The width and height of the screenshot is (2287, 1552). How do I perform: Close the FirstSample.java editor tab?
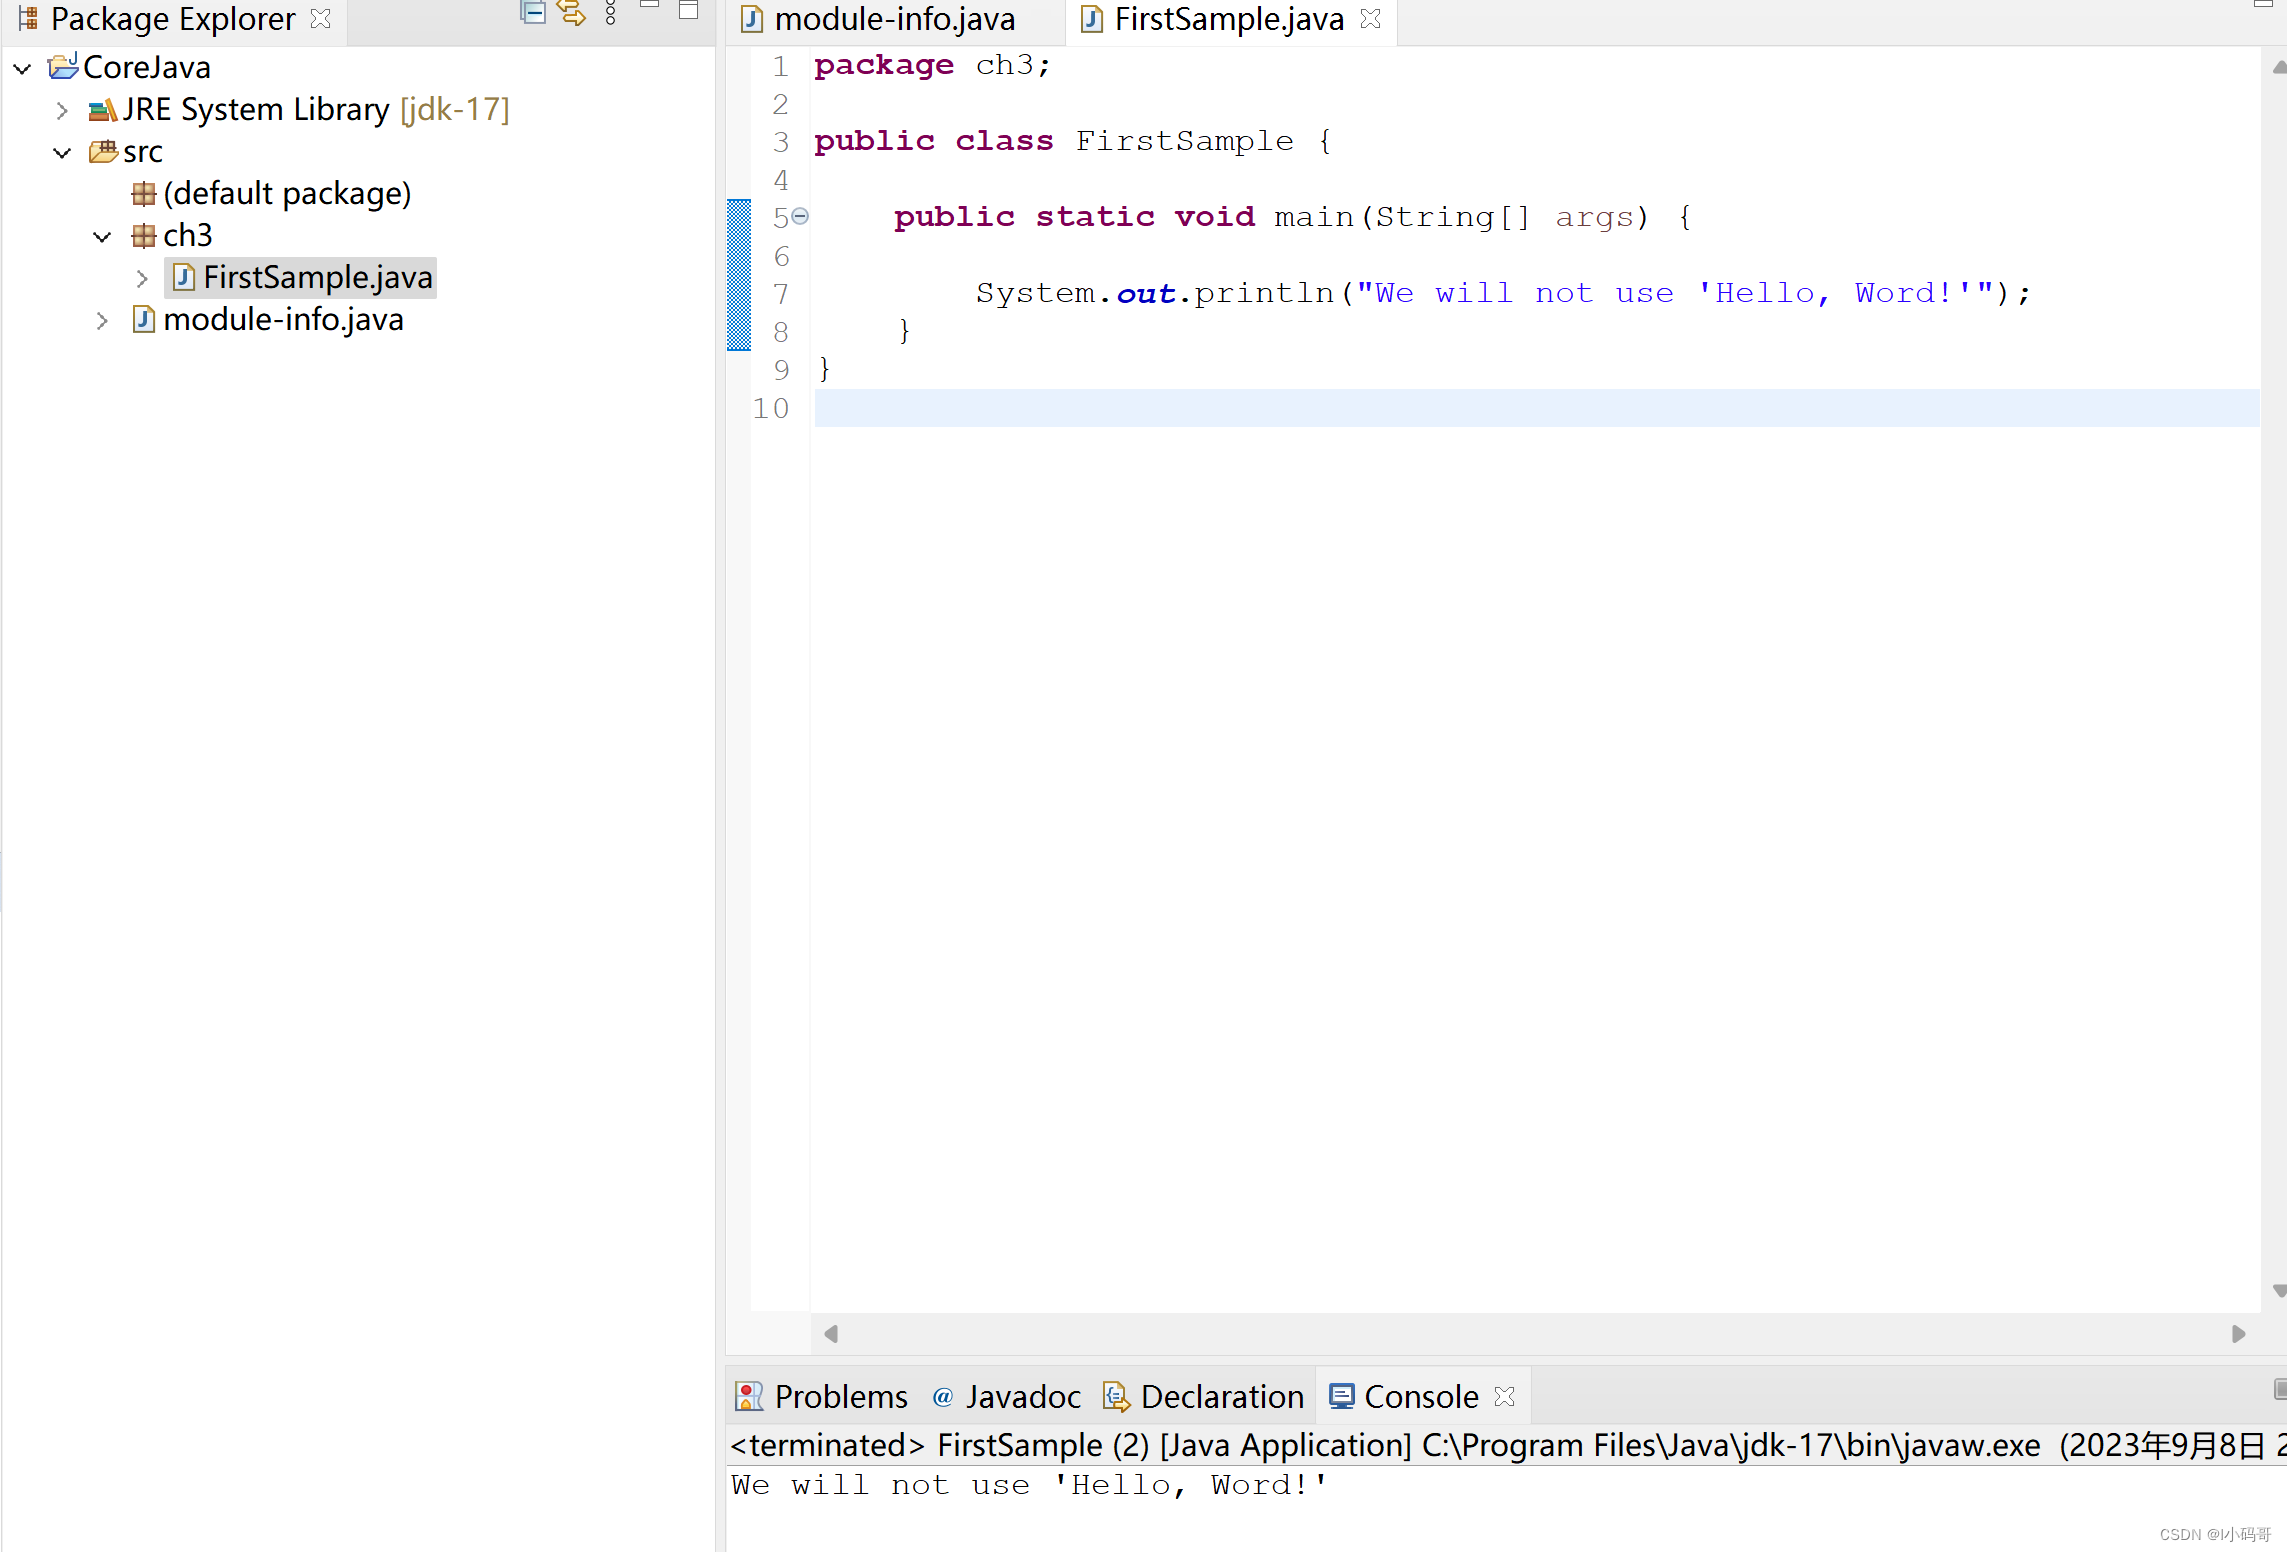pos(1371,19)
